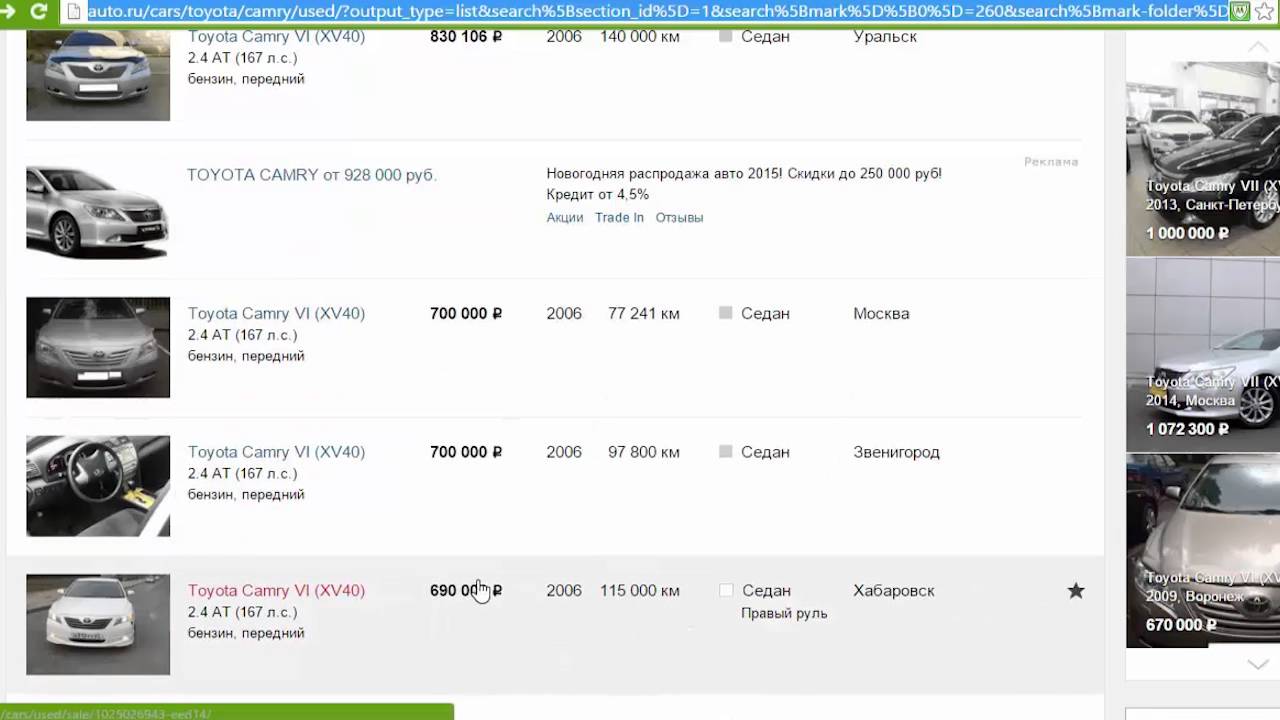The height and width of the screenshot is (720, 1280).
Task: Open Toyota Camry VI link for Хабаровск
Action: [276, 591]
